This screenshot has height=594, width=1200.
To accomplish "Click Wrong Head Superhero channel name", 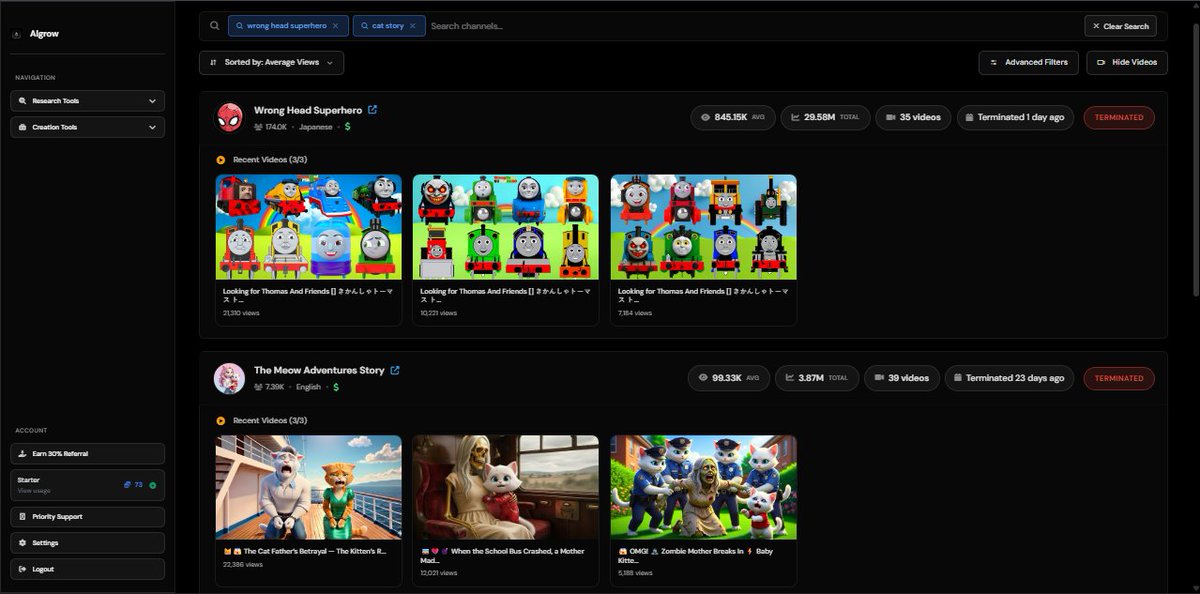I will pos(308,110).
